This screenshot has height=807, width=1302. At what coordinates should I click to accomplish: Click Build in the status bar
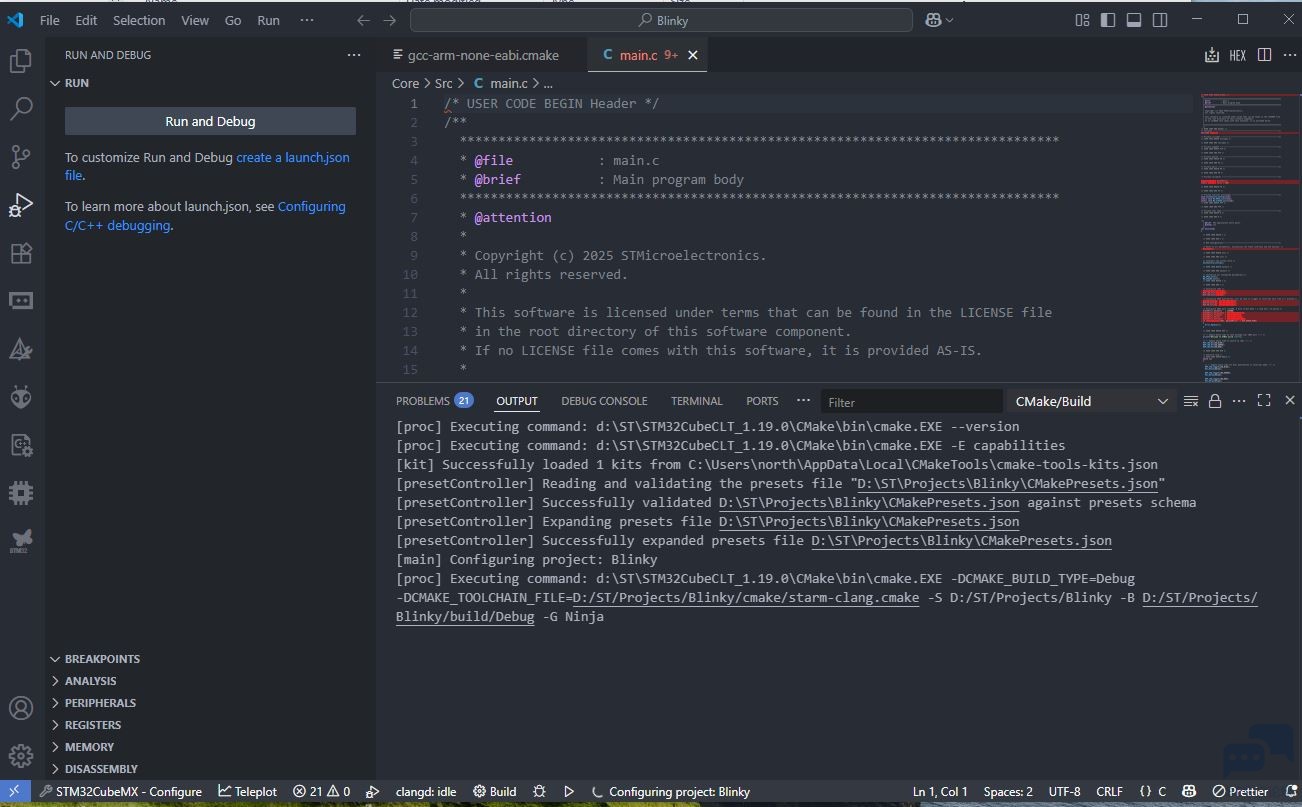(x=495, y=791)
